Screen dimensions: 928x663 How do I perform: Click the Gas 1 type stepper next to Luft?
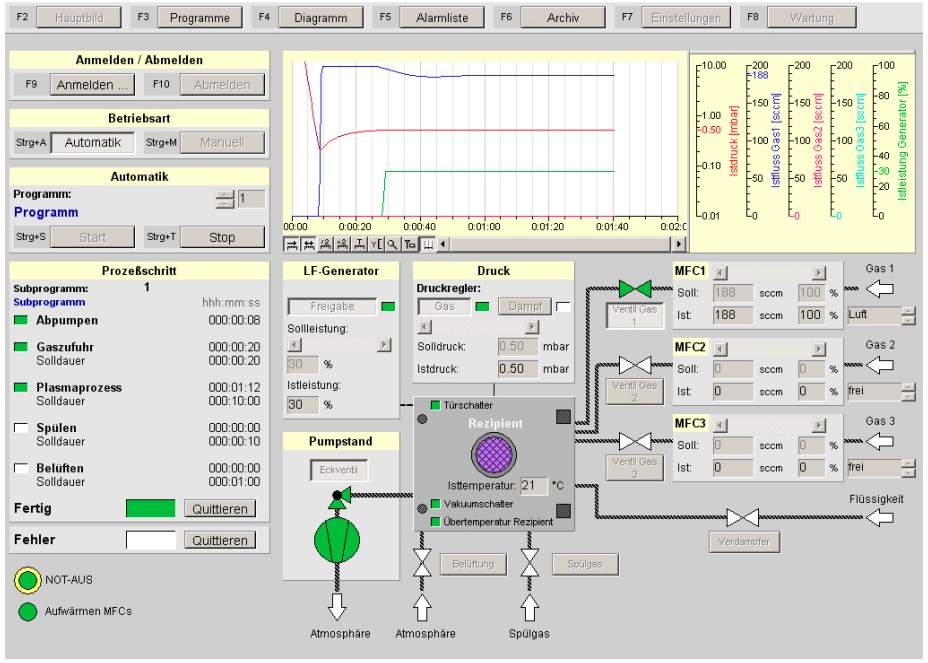pyautogui.click(x=908, y=315)
